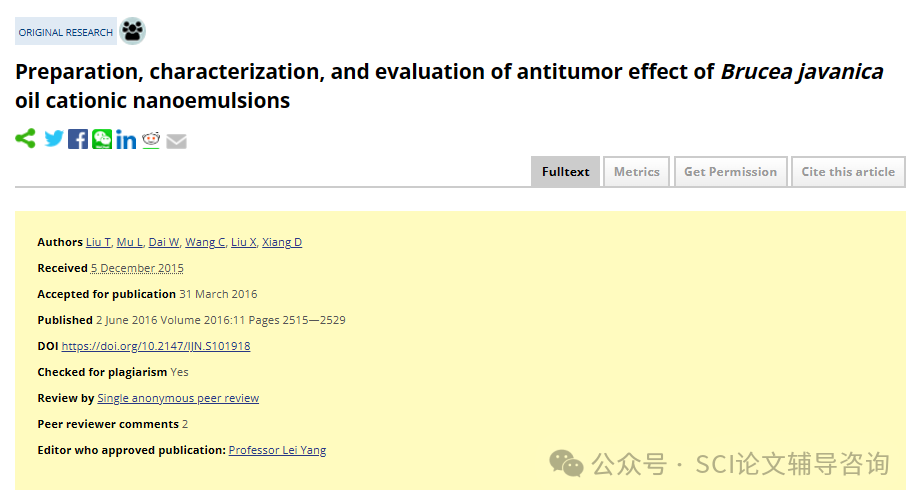Viewport: 919px width, 501px height.
Task: Click the Original Research label
Action: (x=66, y=32)
